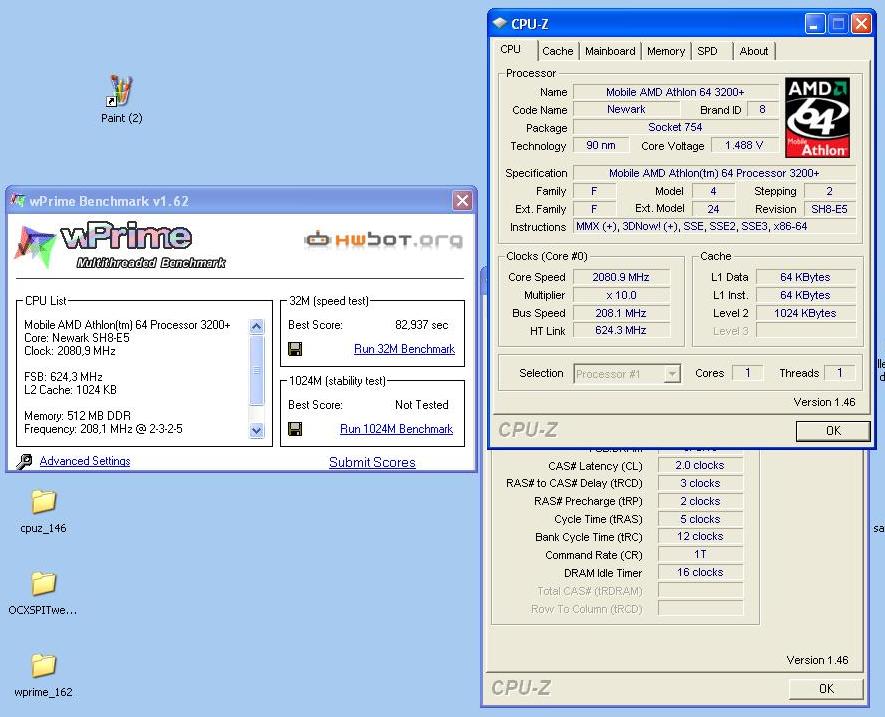This screenshot has width=885, height=717.
Task: Click the wPrime title bar icon
Action: pyautogui.click(x=18, y=200)
